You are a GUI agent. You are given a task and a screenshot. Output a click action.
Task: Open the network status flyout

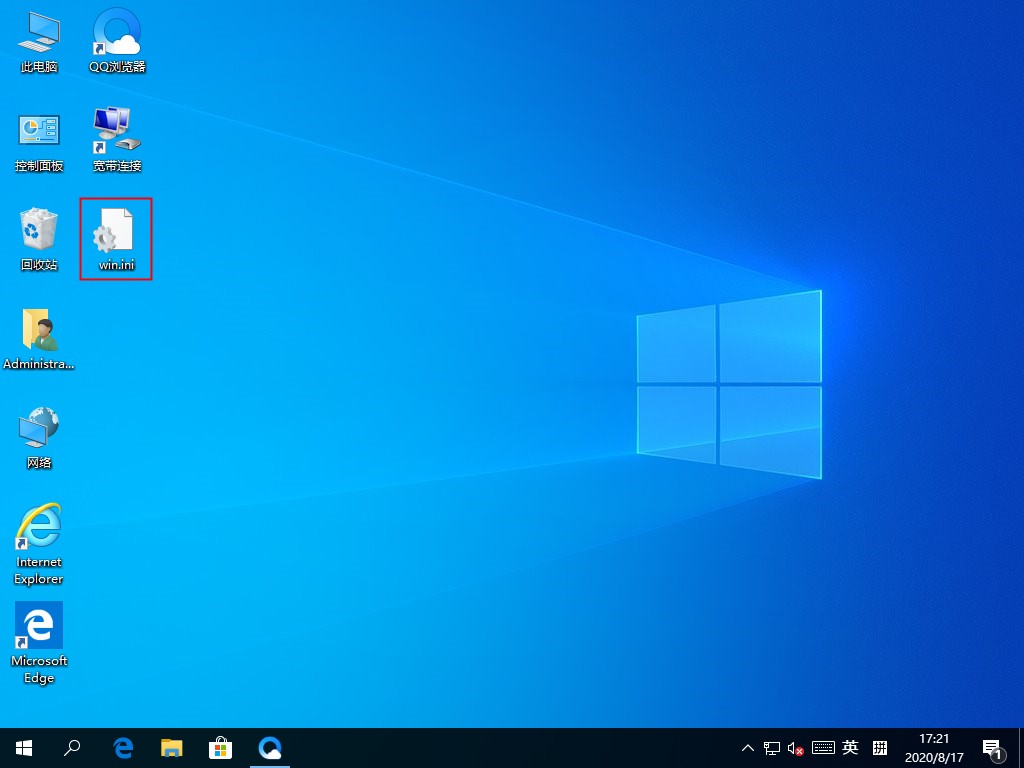pyautogui.click(x=771, y=748)
